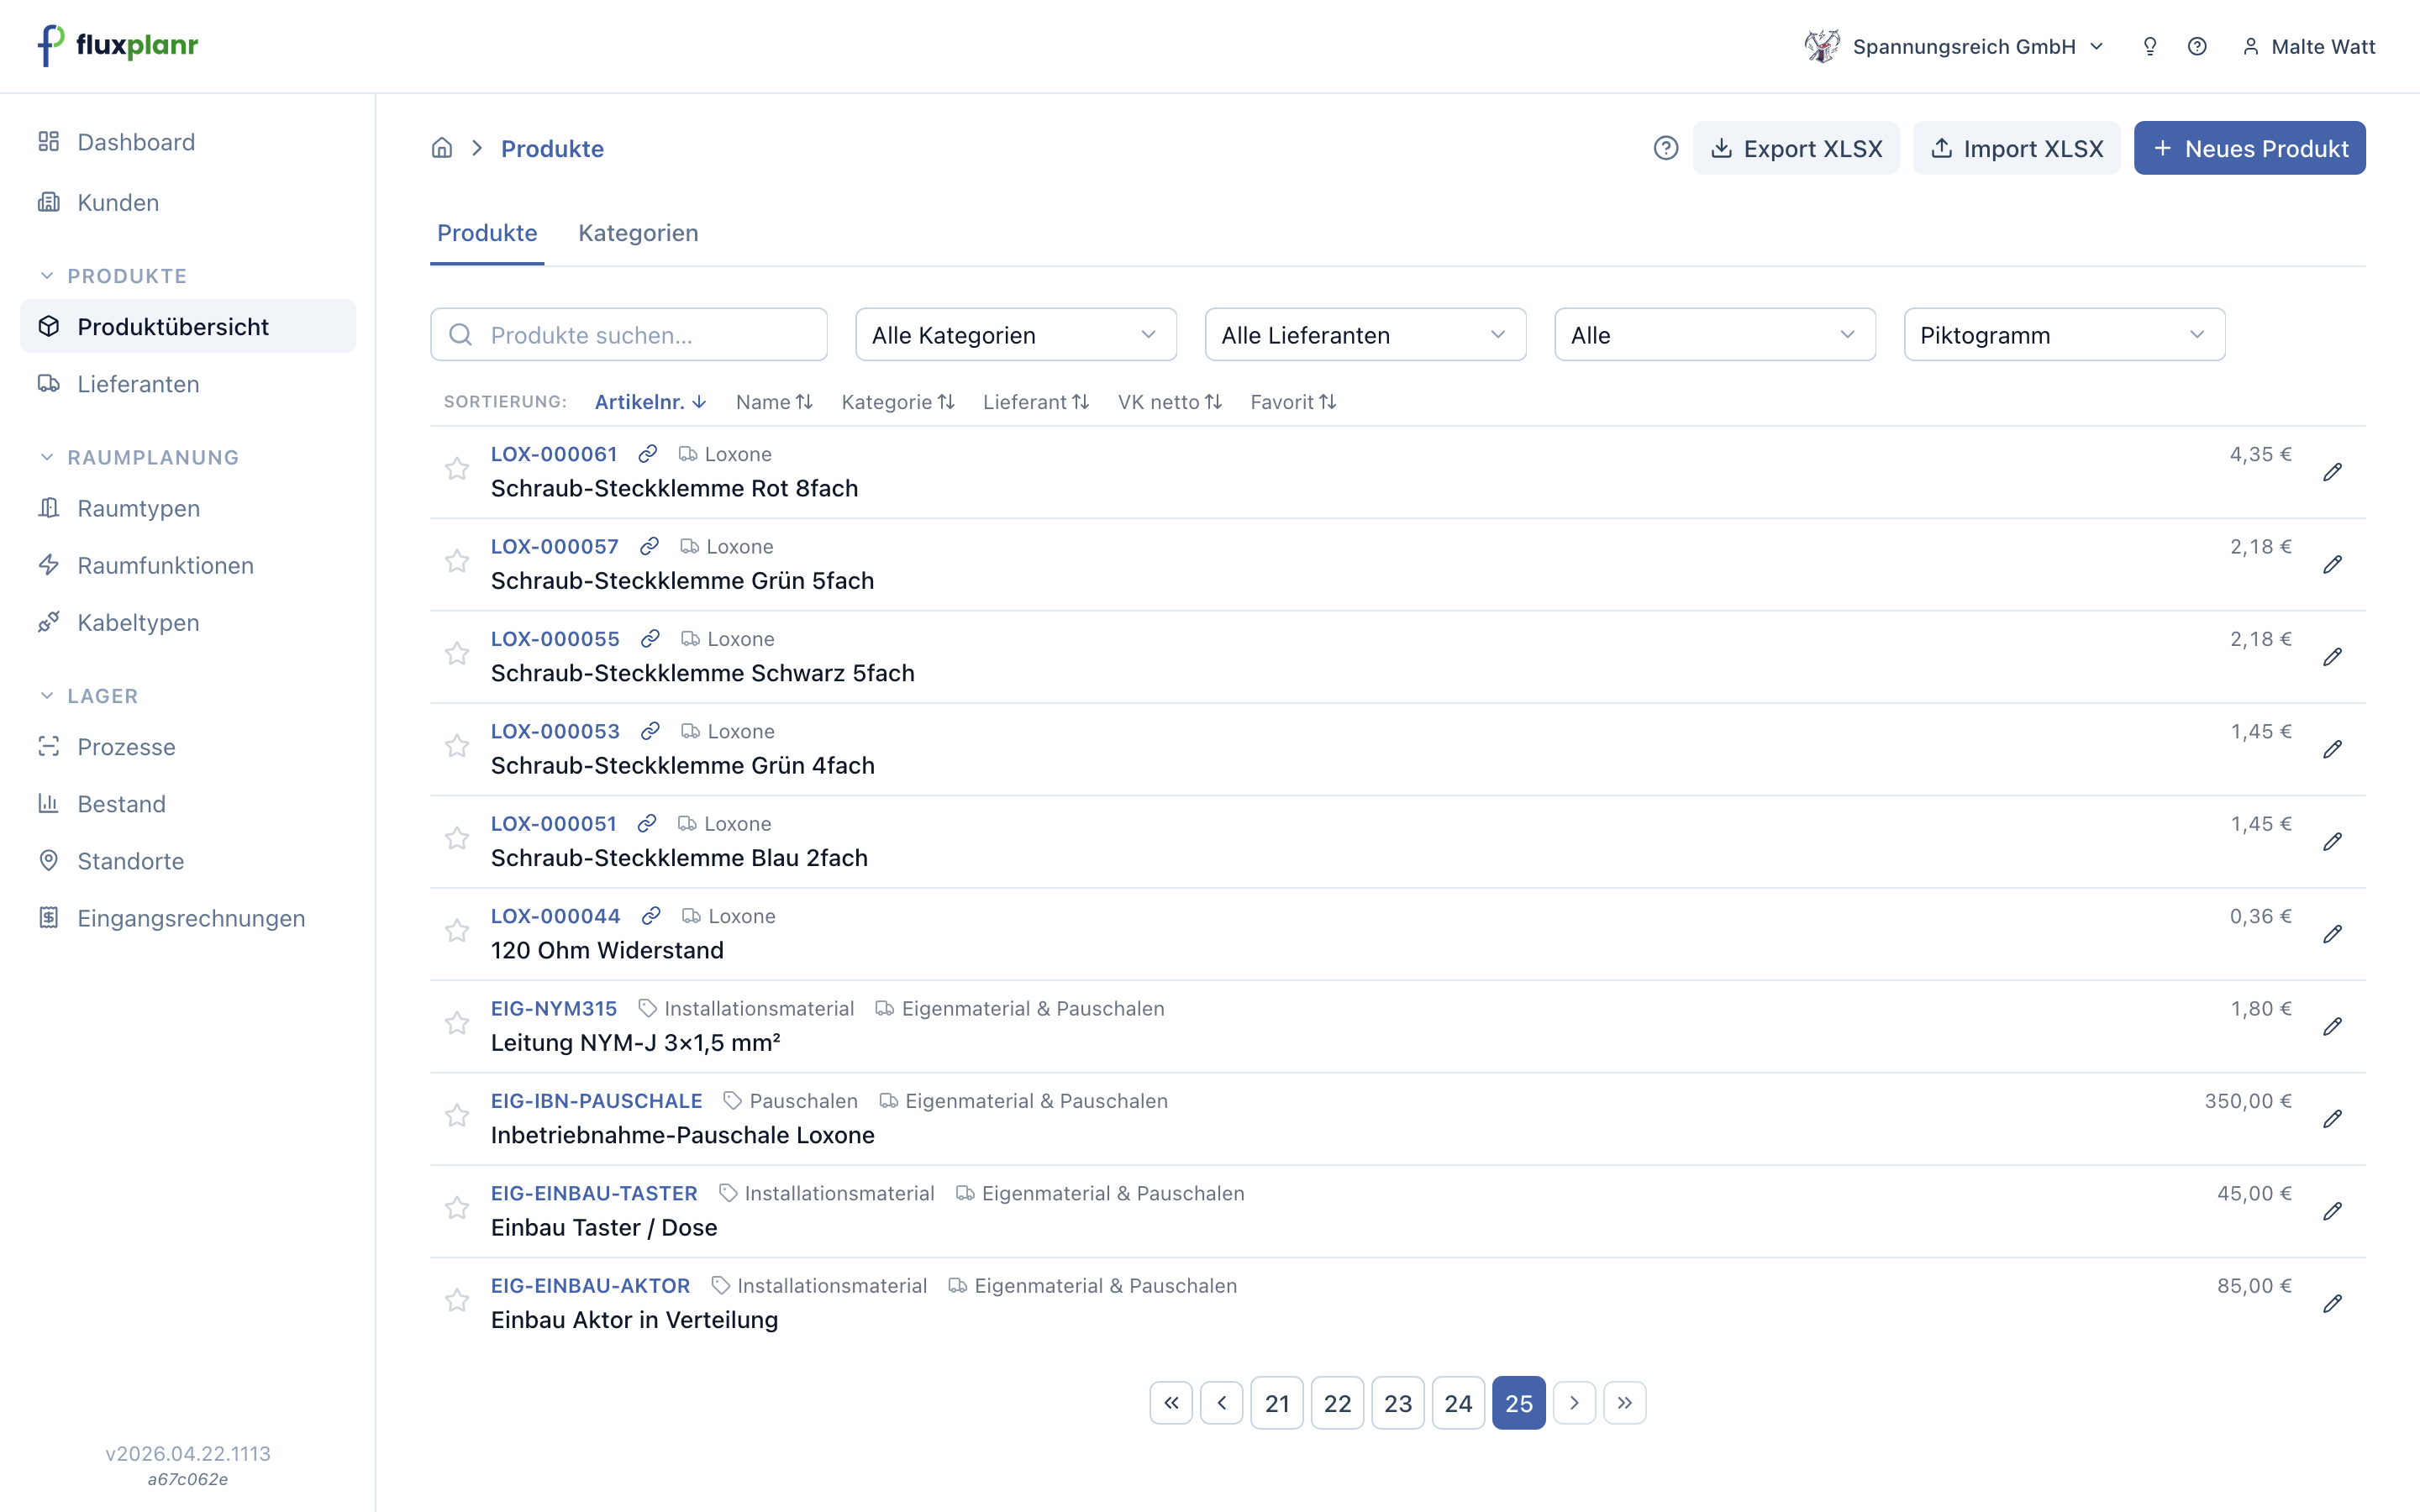Image resolution: width=2420 pixels, height=1512 pixels.
Task: Sort products by VK netto
Action: [x=1169, y=402]
